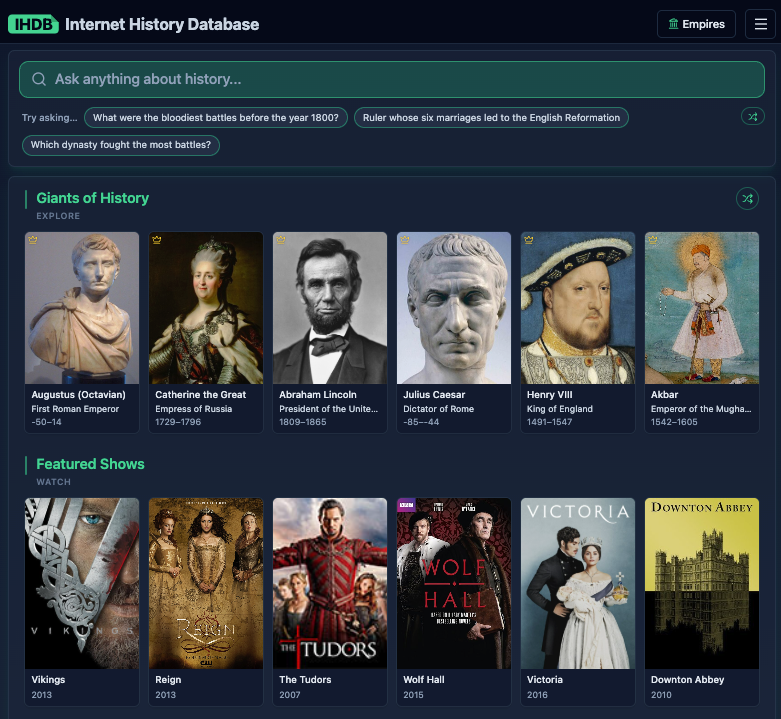Click the 1809–1865 date text
This screenshot has height=719, width=781.
tap(303, 422)
